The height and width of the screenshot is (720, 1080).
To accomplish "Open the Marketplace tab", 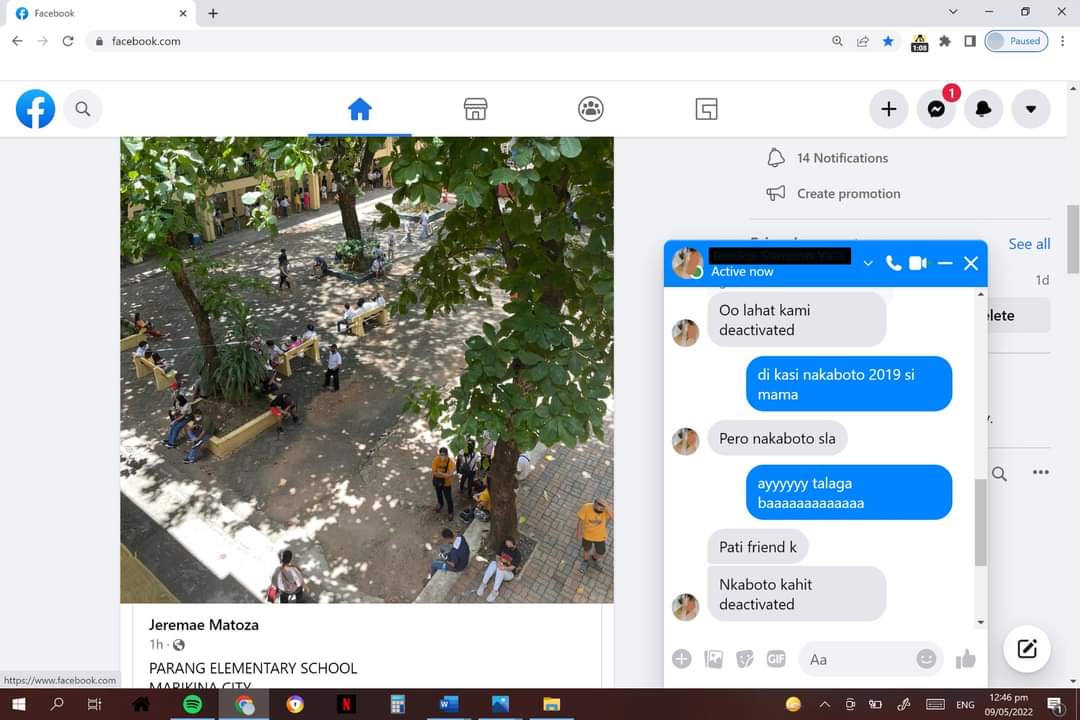I will [475, 109].
